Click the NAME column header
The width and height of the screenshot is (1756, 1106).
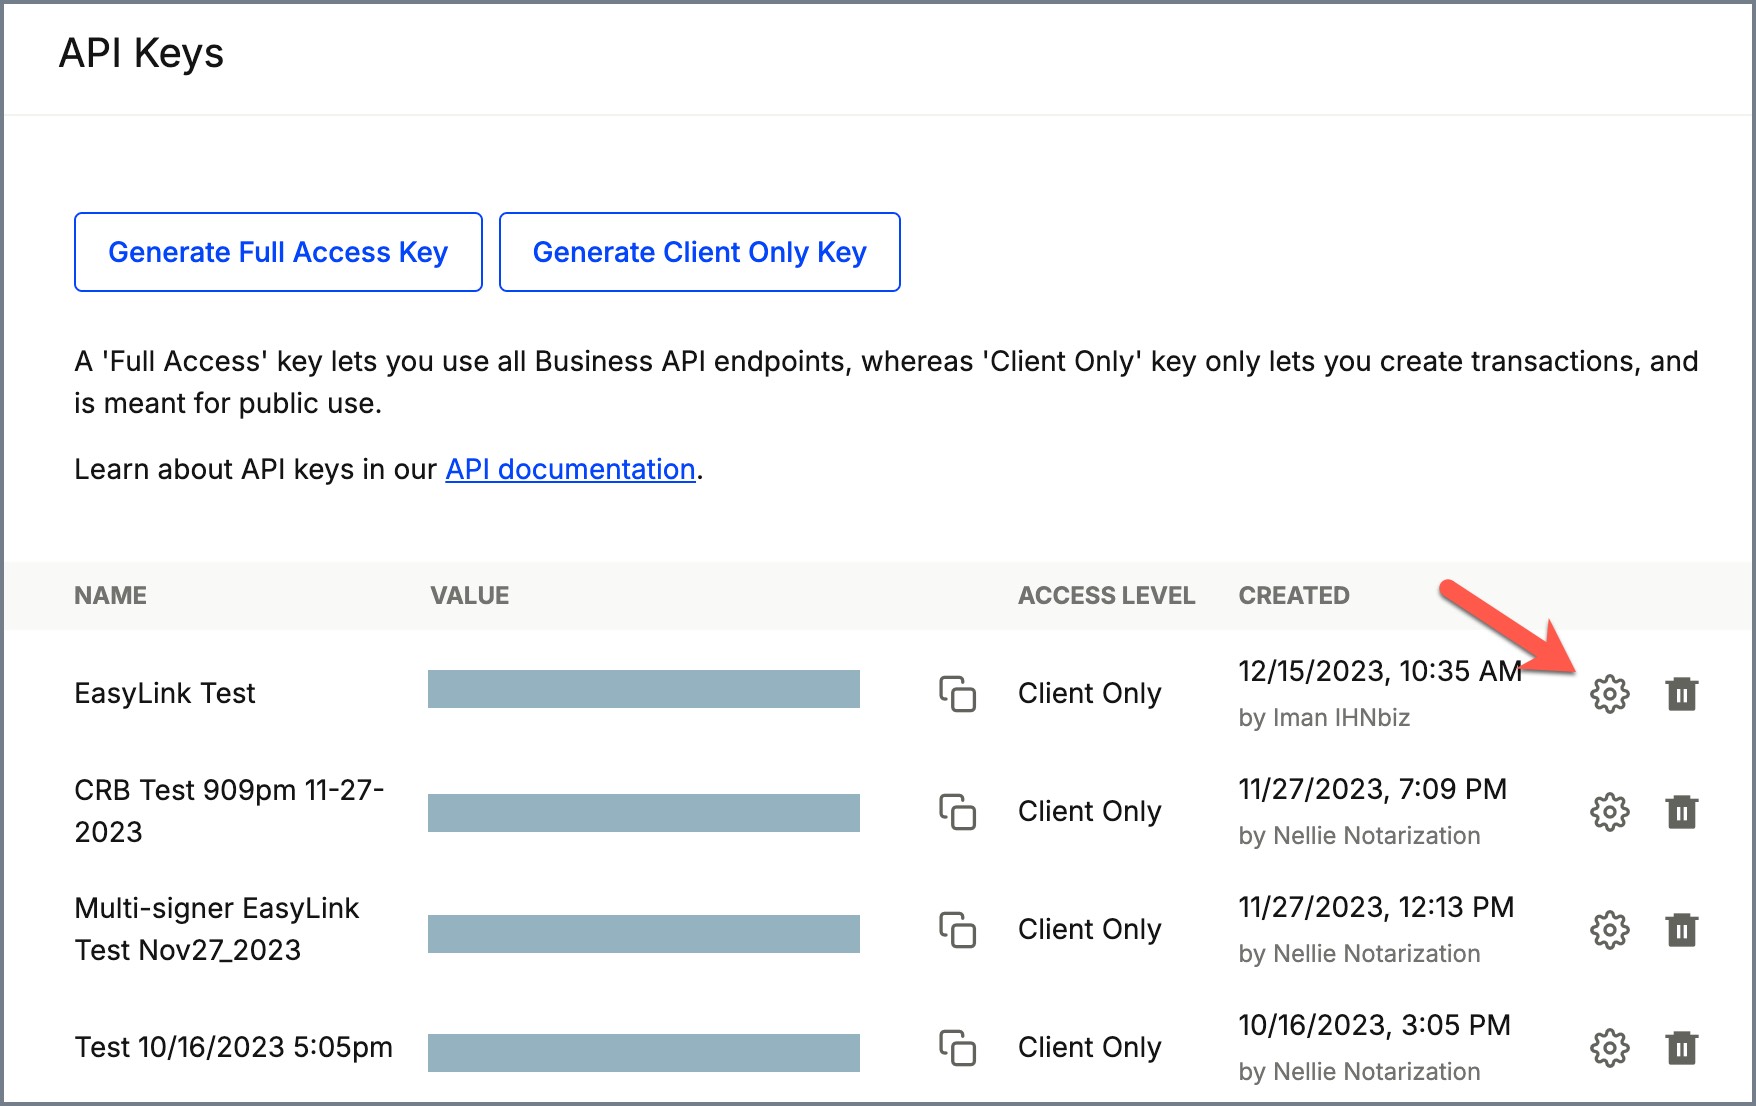pyautogui.click(x=110, y=596)
